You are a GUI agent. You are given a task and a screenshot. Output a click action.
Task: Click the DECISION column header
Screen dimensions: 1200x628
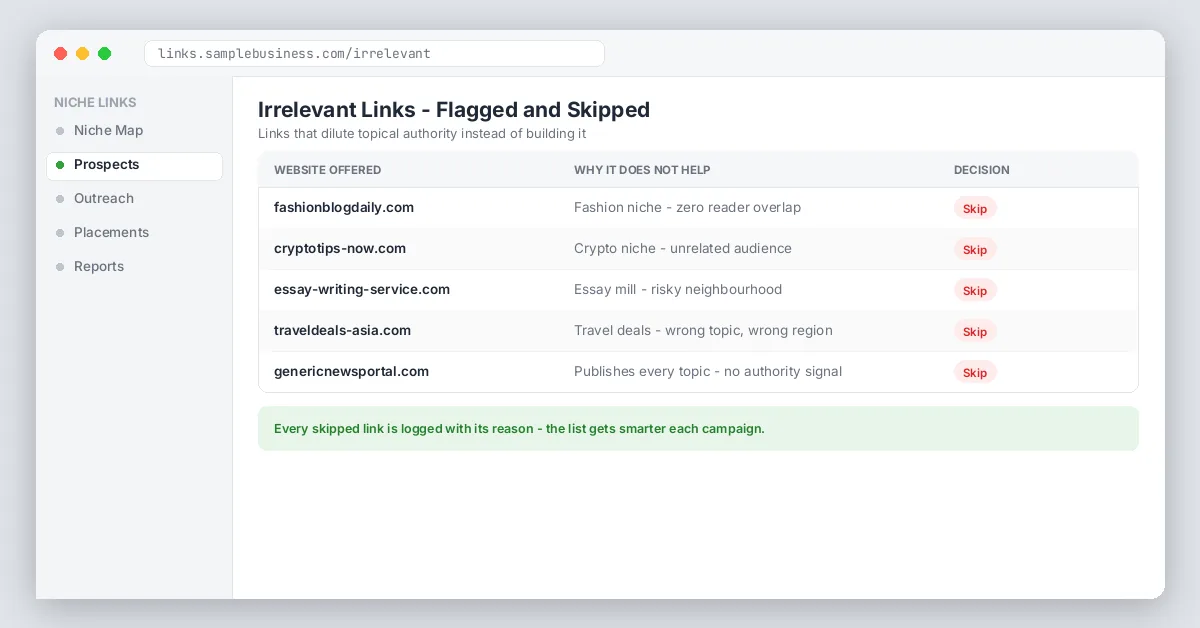[982, 170]
